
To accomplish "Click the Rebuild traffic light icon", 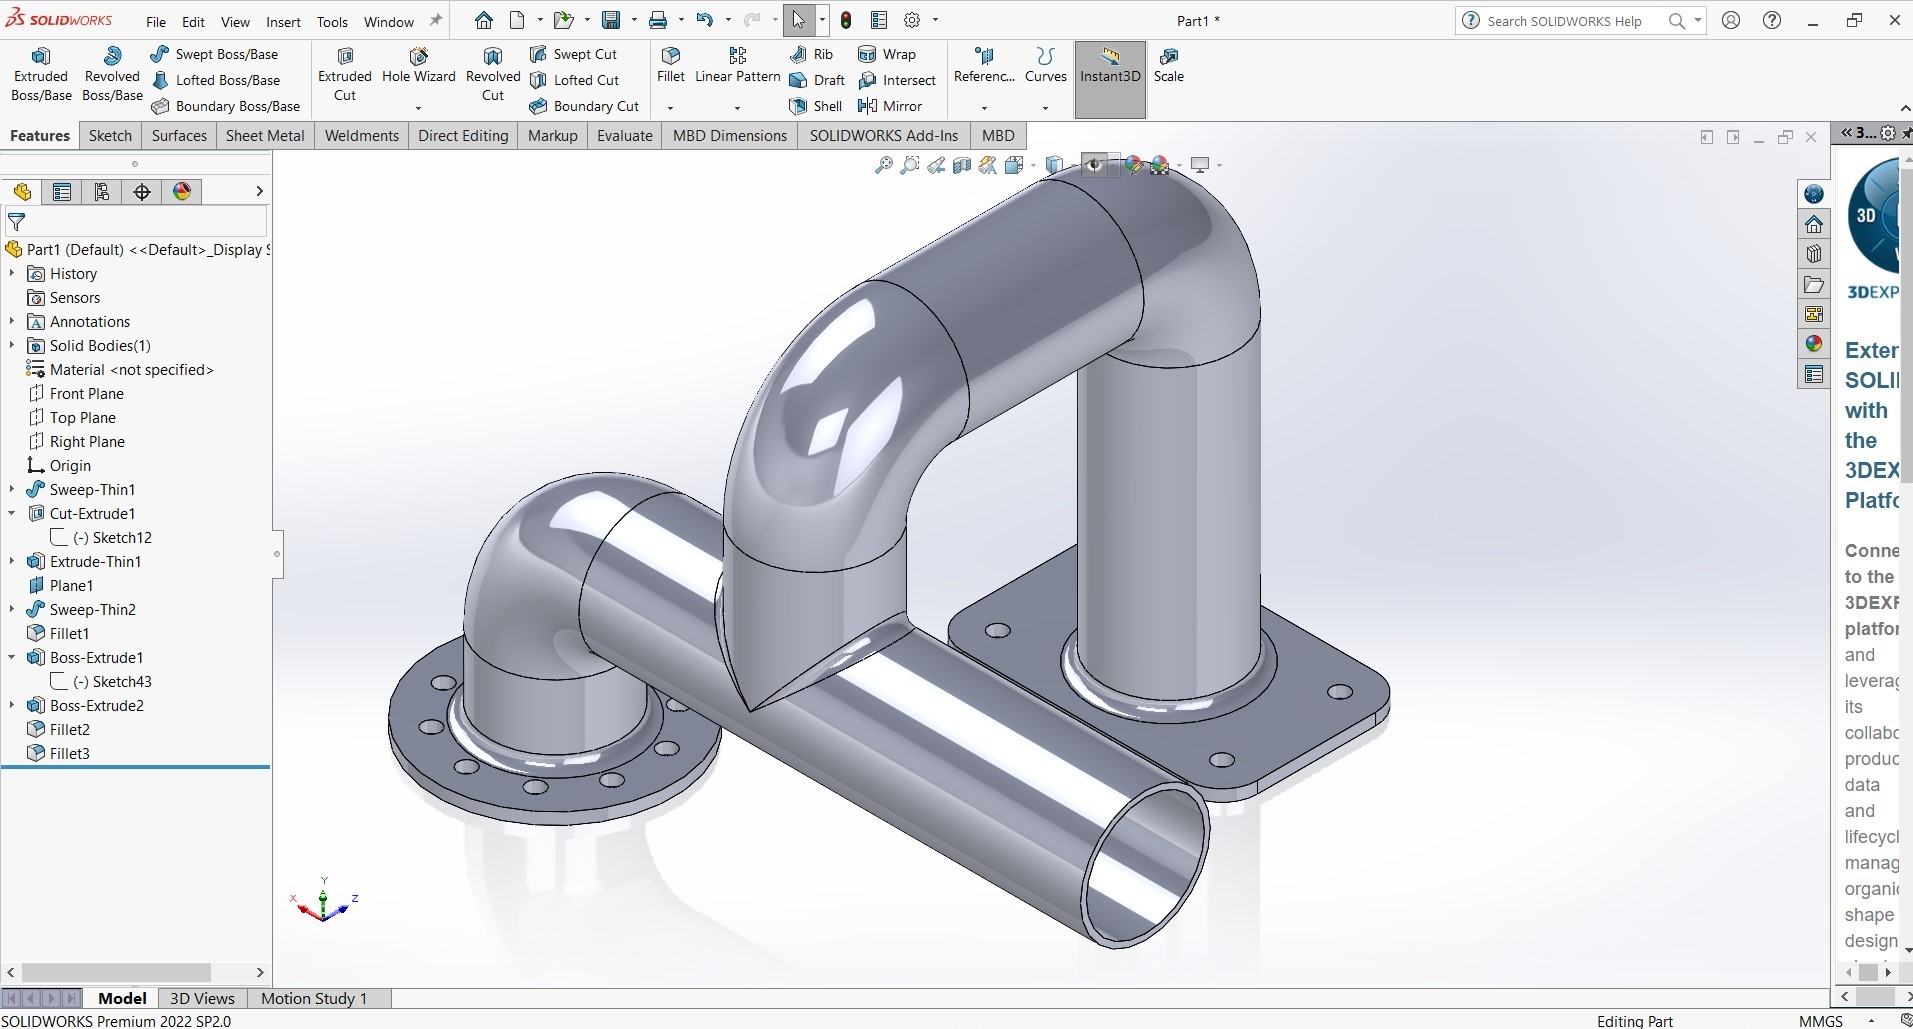I will pyautogui.click(x=846, y=20).
